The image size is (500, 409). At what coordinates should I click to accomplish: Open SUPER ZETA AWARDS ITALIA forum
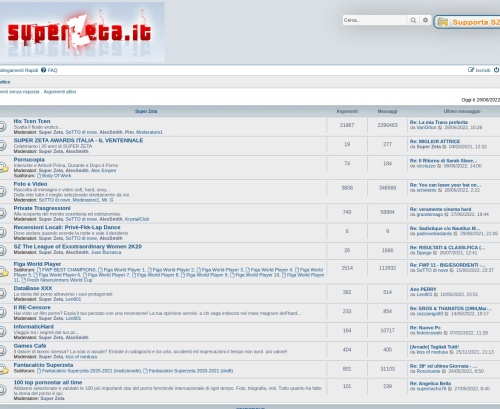point(78,141)
